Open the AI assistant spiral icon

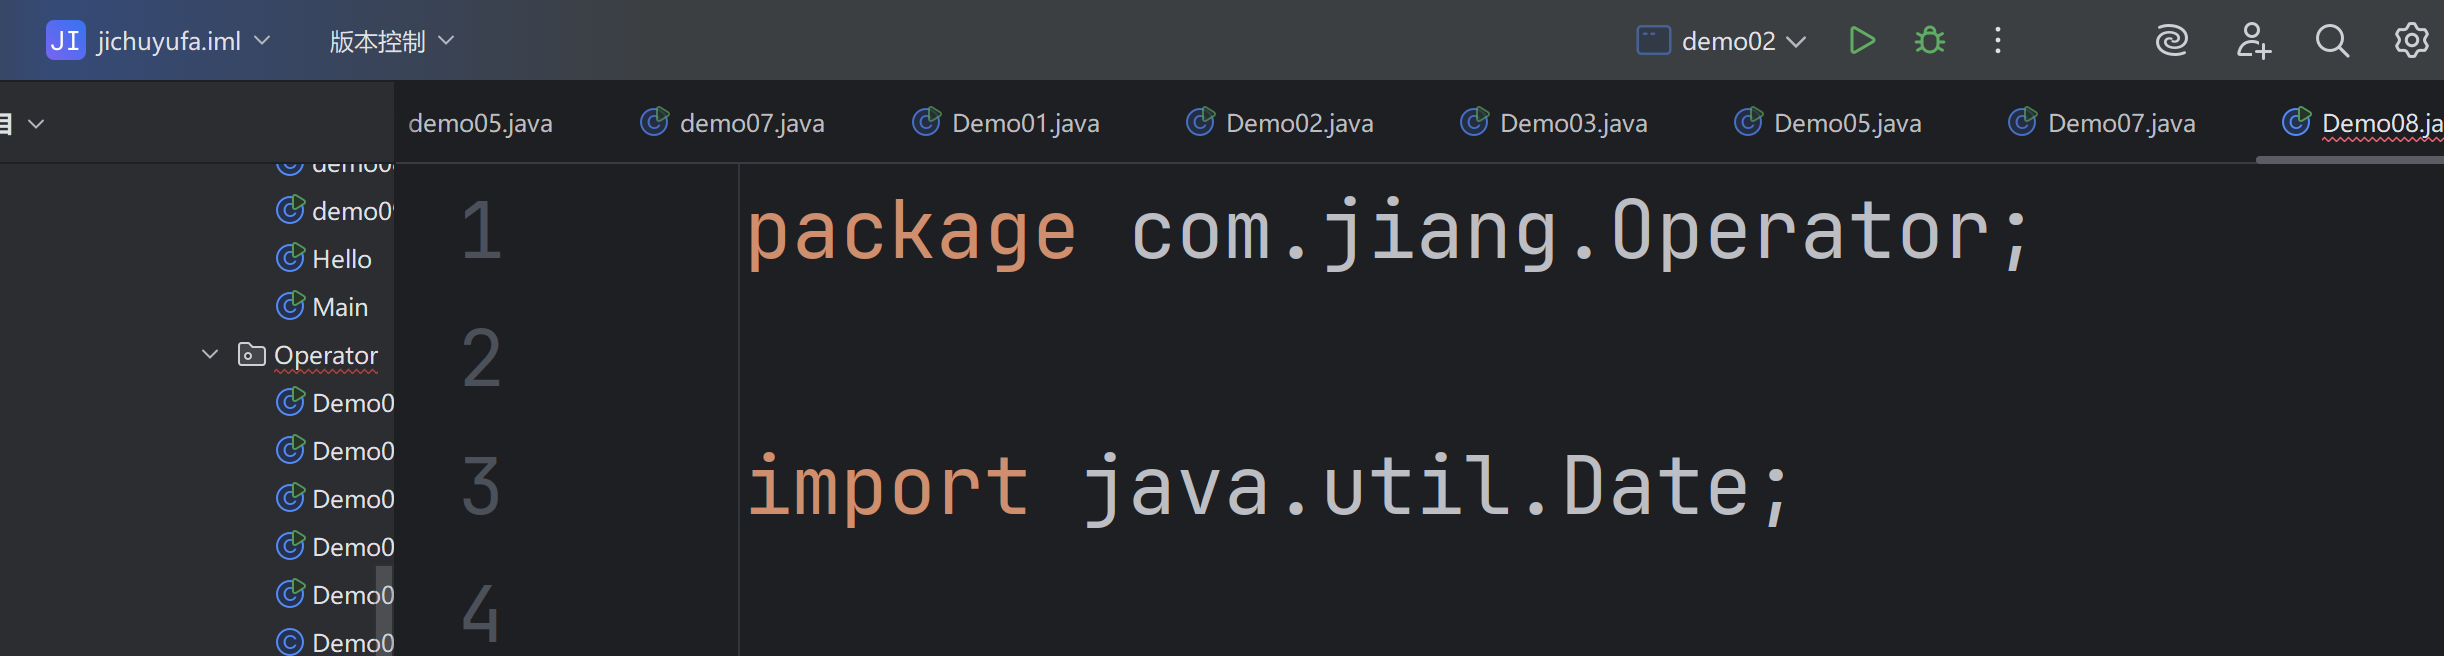2171,41
